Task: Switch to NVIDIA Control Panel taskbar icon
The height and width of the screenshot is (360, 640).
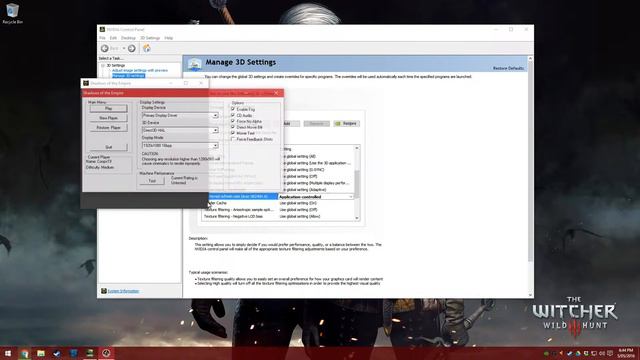Action: 89,353
